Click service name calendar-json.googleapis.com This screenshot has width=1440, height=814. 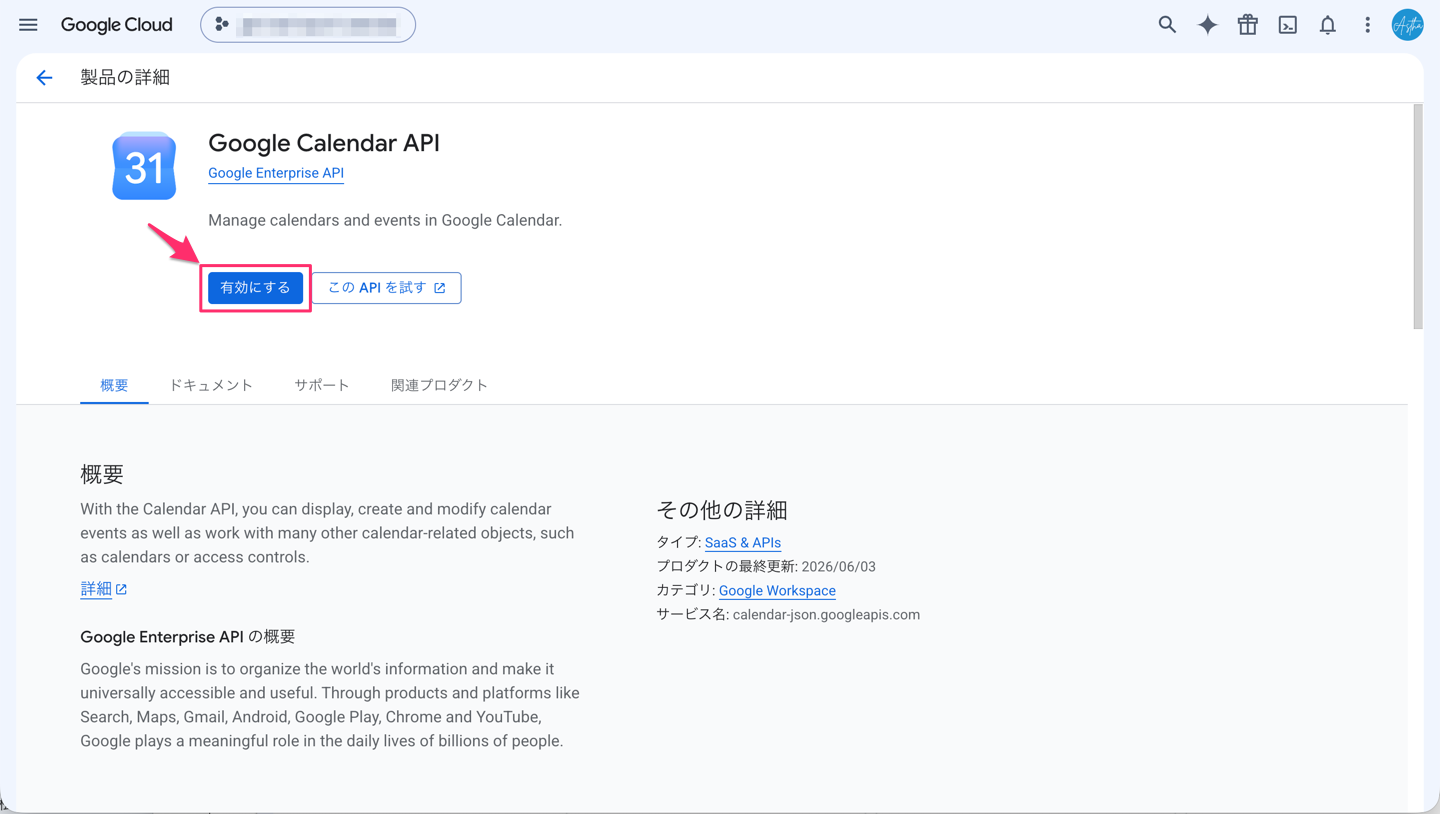pyautogui.click(x=826, y=614)
